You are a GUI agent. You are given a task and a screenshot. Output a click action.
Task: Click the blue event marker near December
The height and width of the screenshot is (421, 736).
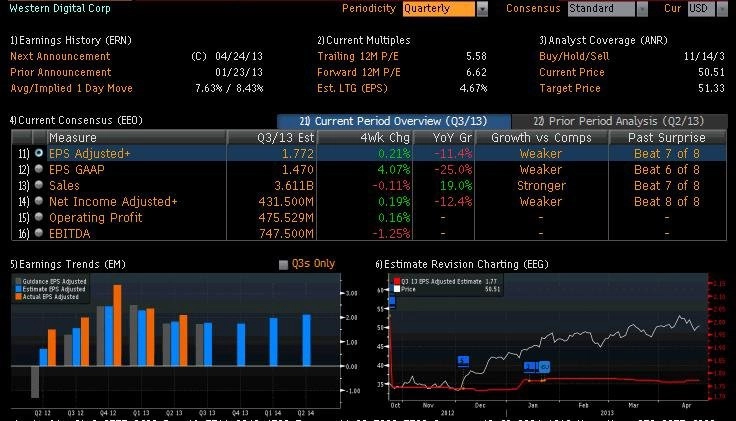pyautogui.click(x=463, y=361)
